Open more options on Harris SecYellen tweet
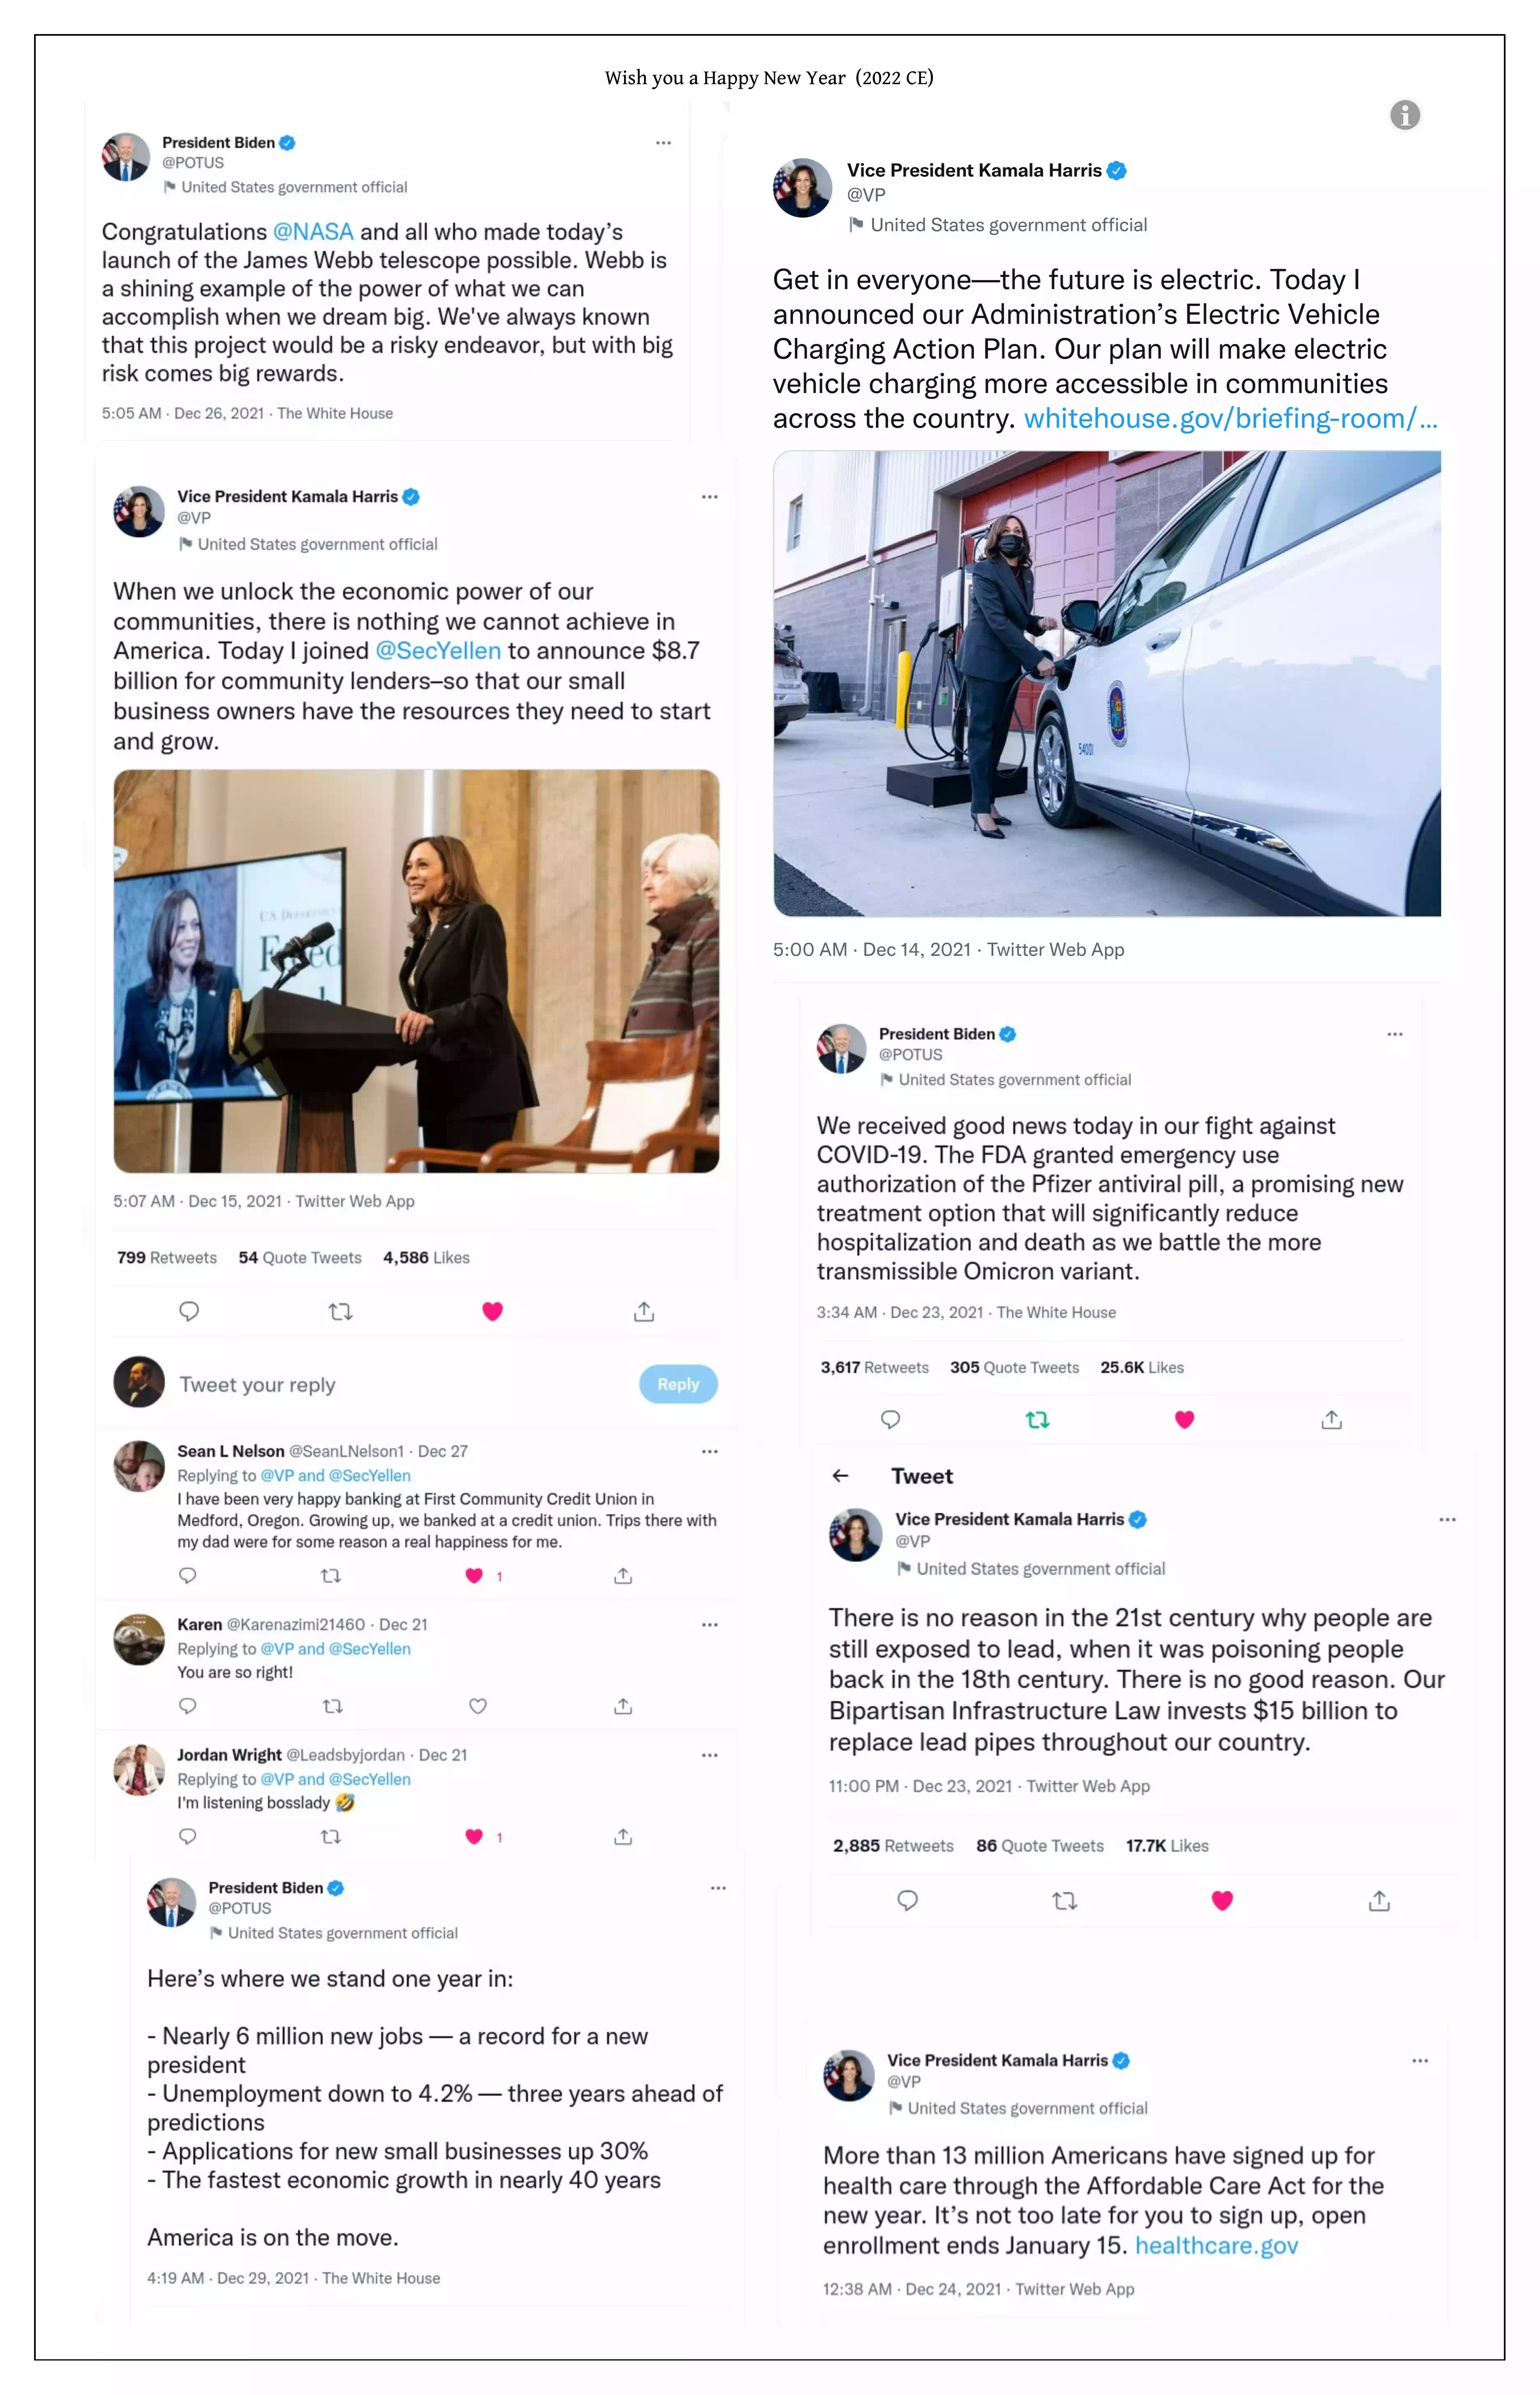Screen dimensions: 1540x2395 (709, 497)
